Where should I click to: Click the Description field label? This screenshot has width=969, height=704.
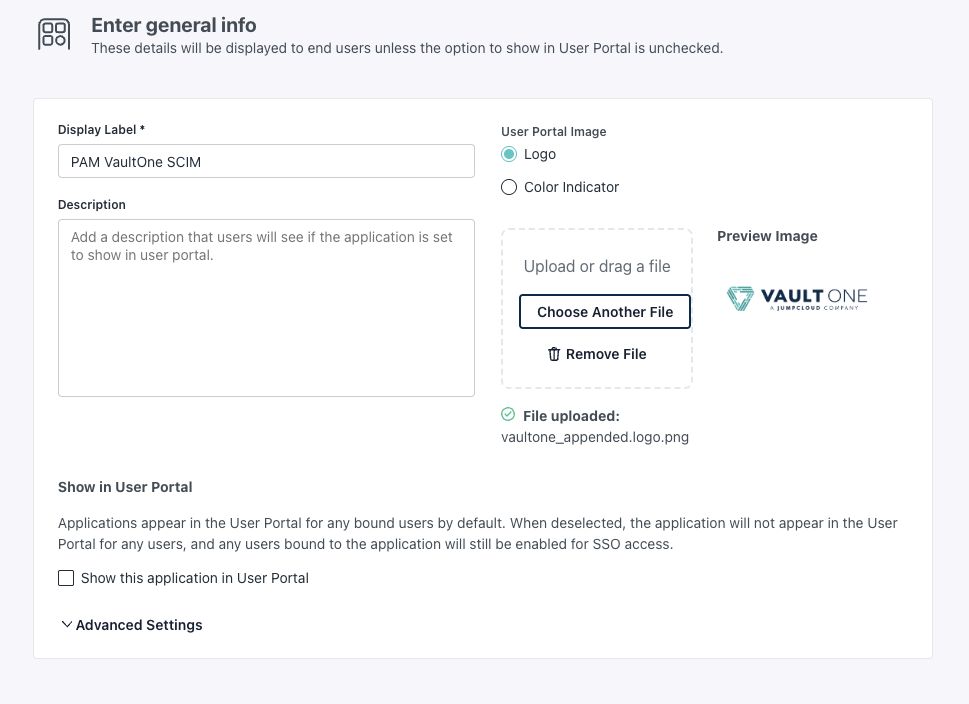[x=92, y=204]
